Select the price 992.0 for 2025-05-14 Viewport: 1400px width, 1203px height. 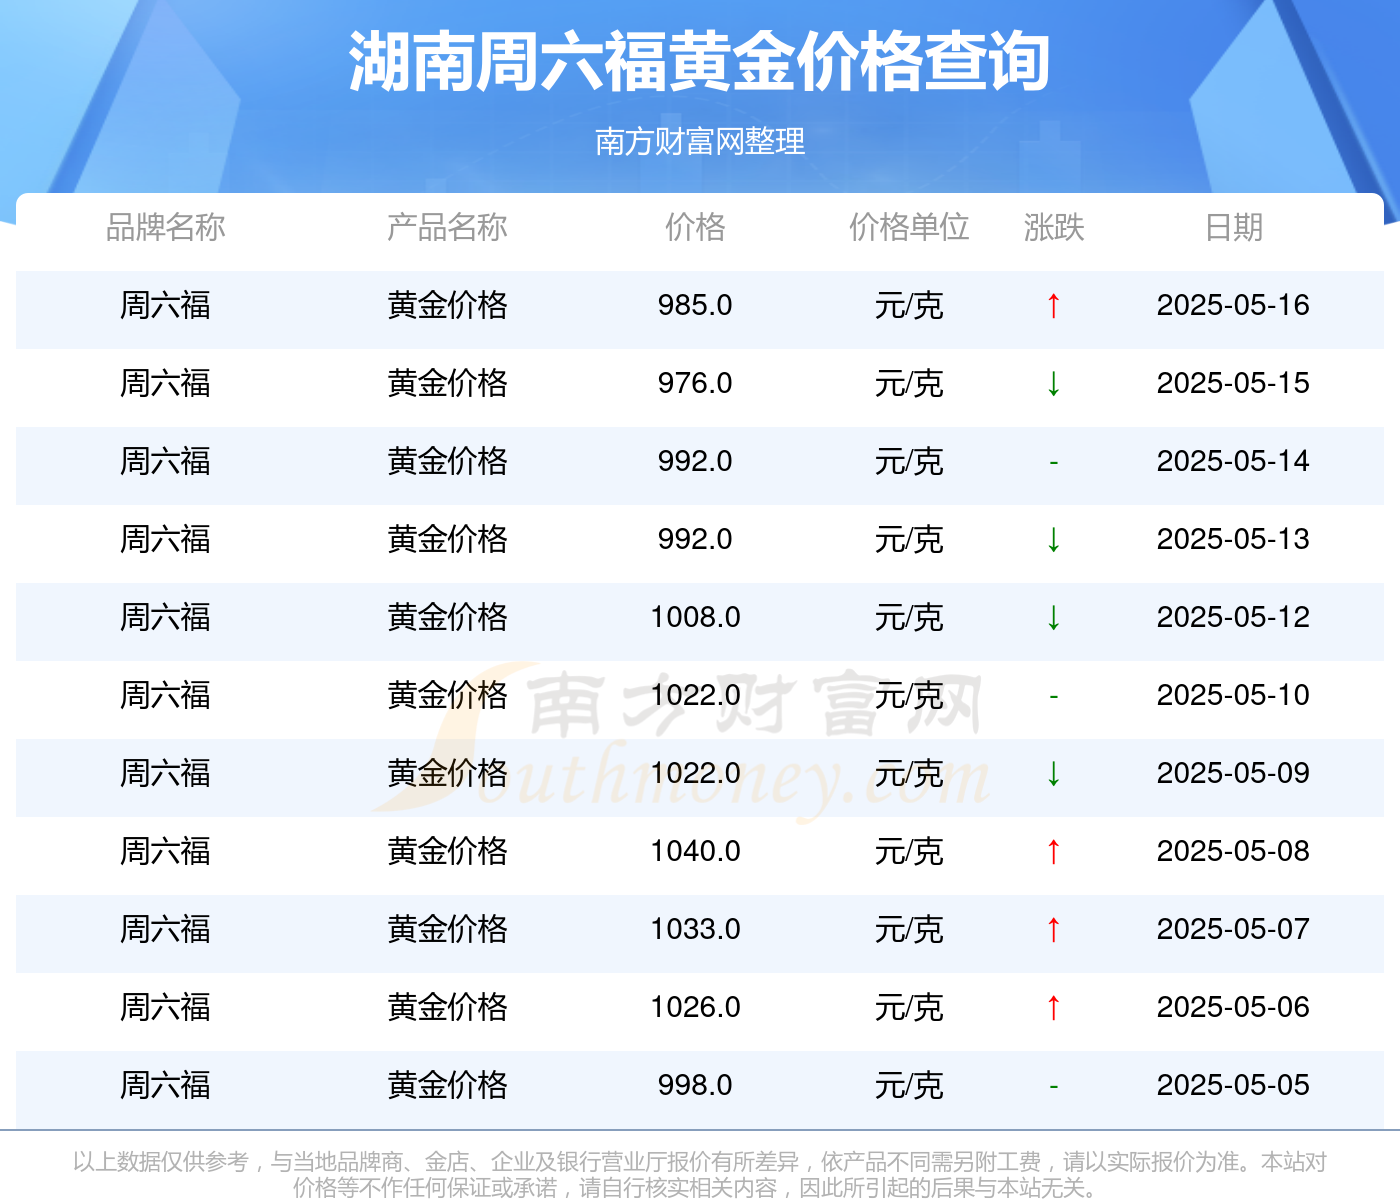pos(695,461)
